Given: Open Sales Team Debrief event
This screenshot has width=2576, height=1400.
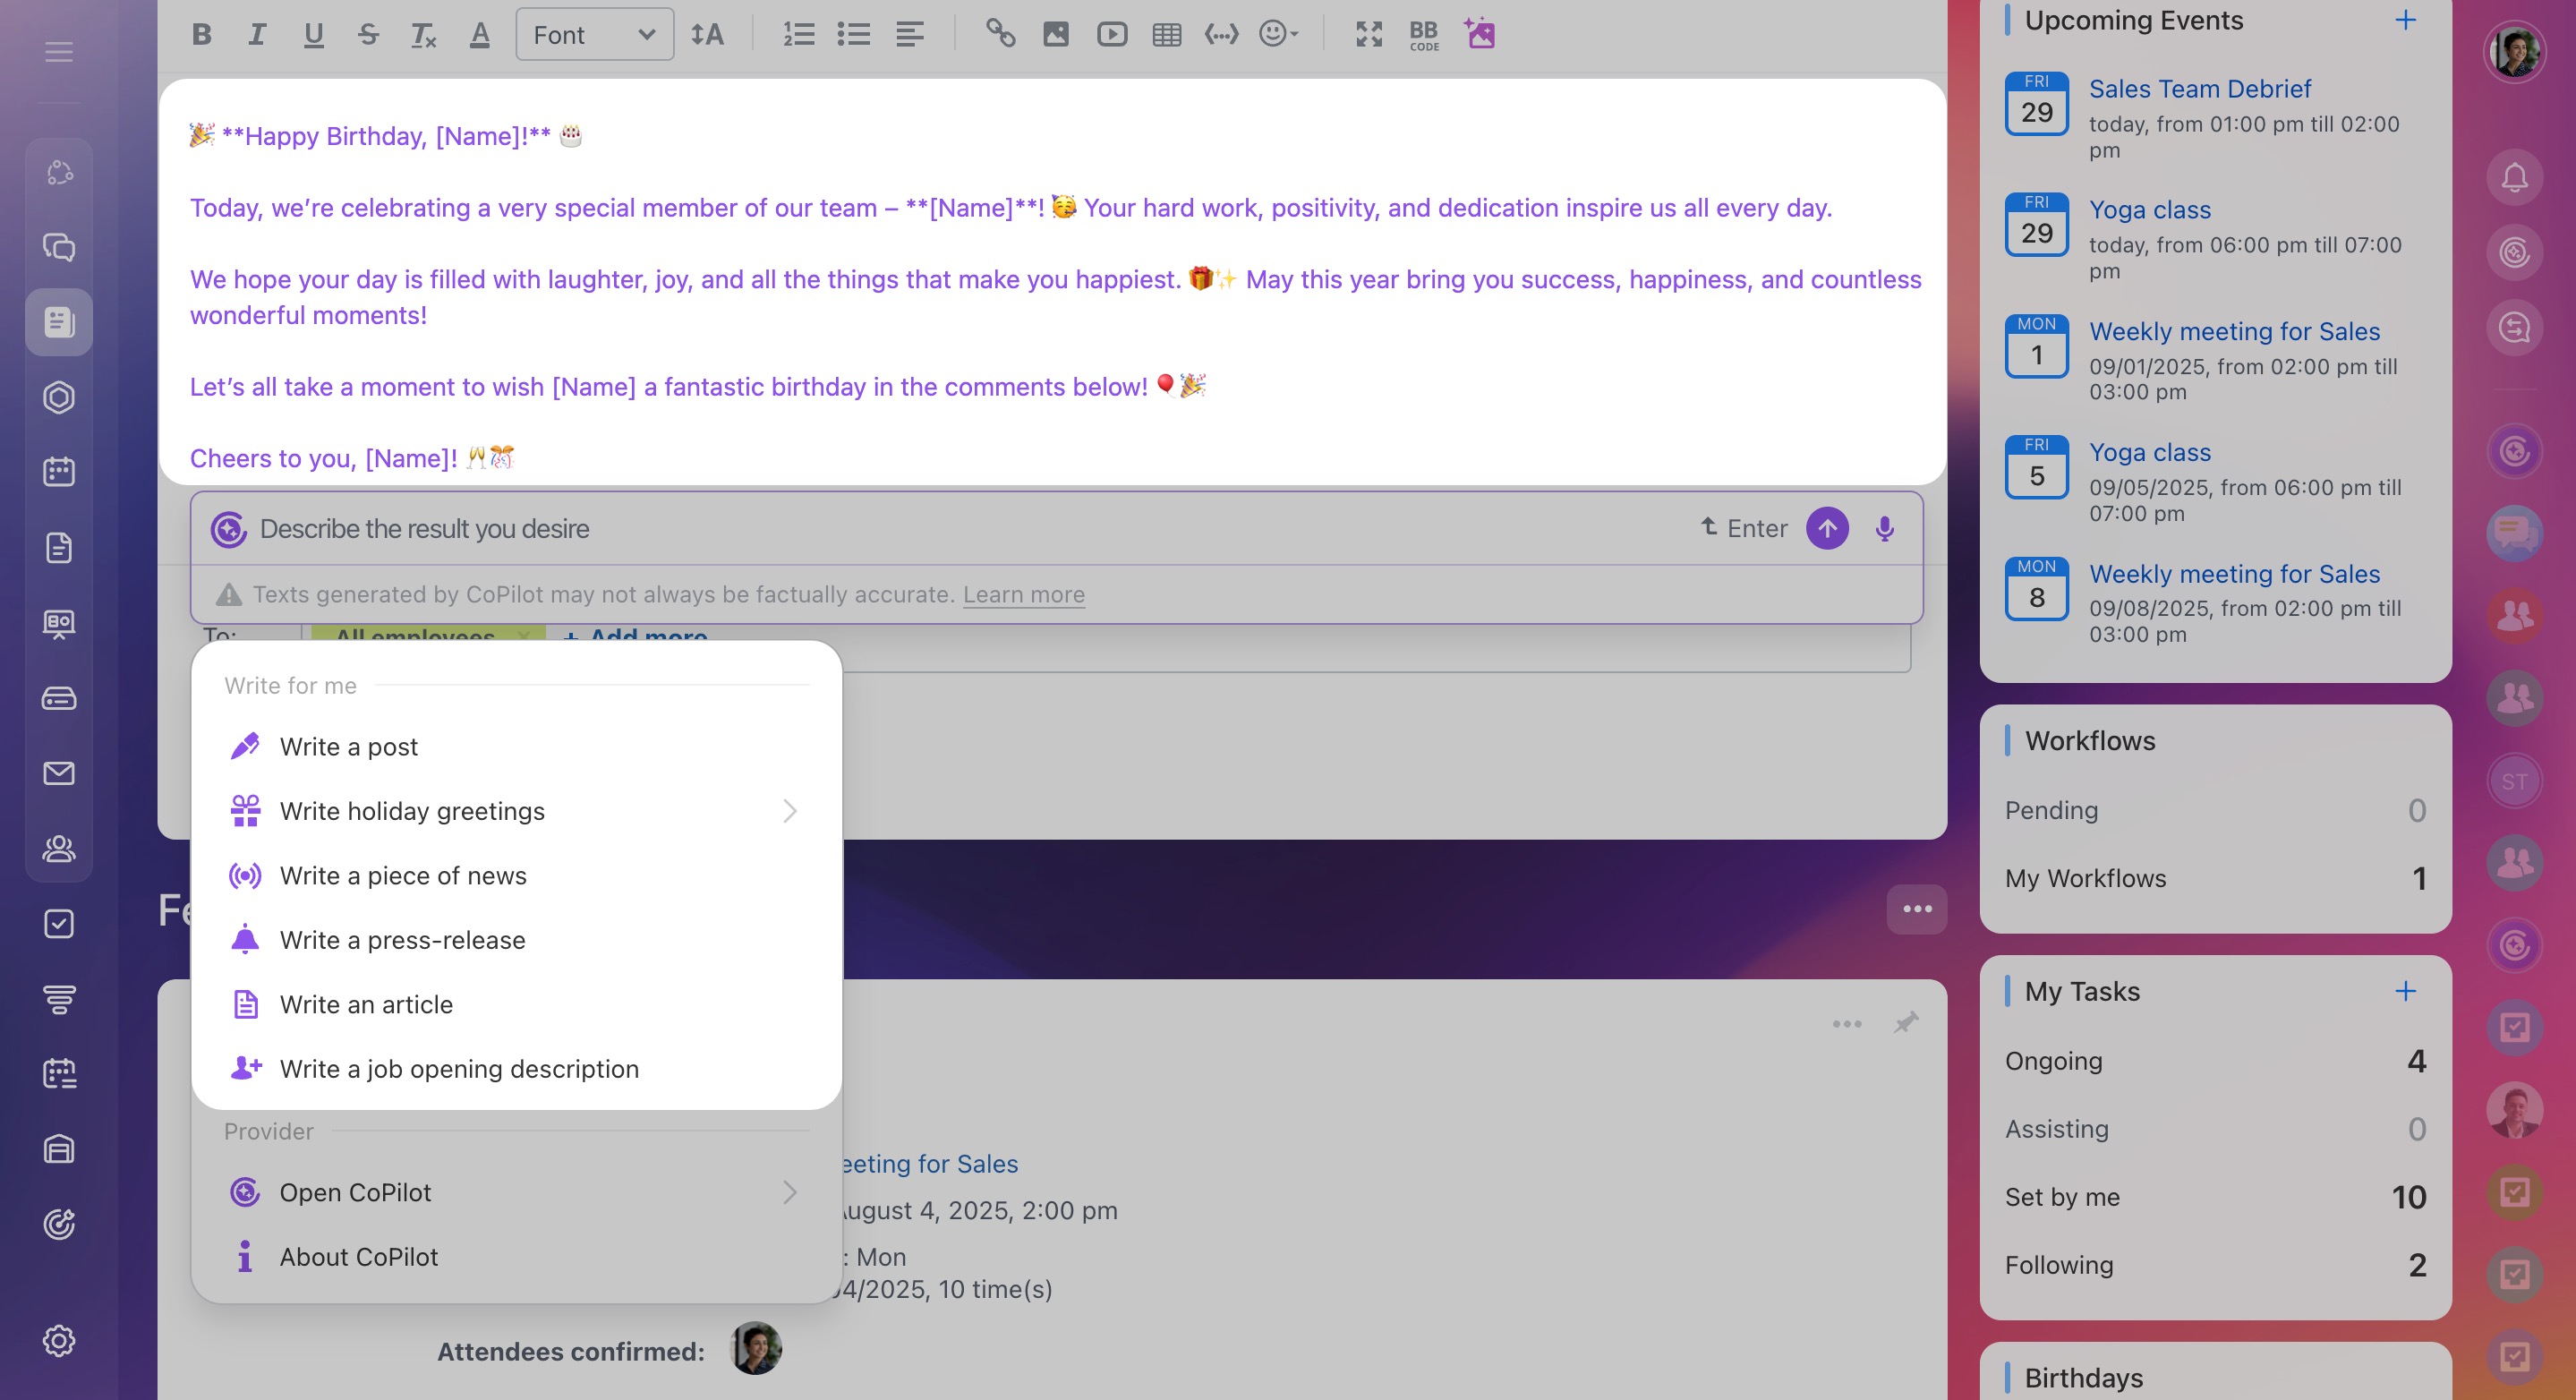Looking at the screenshot, I should pyautogui.click(x=2199, y=89).
